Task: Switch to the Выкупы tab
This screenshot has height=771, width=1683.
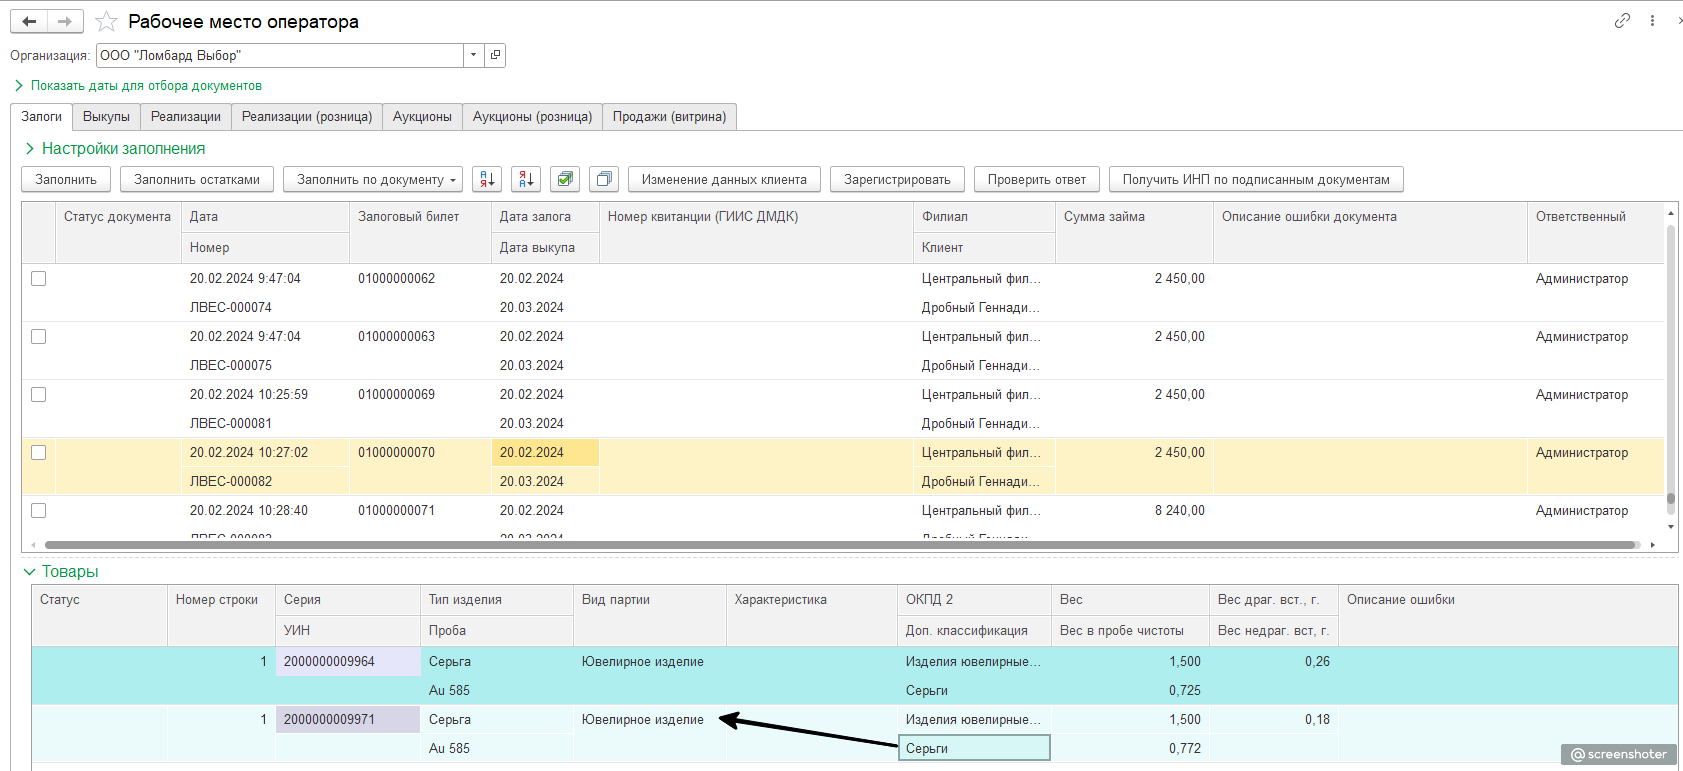Action: [x=106, y=117]
